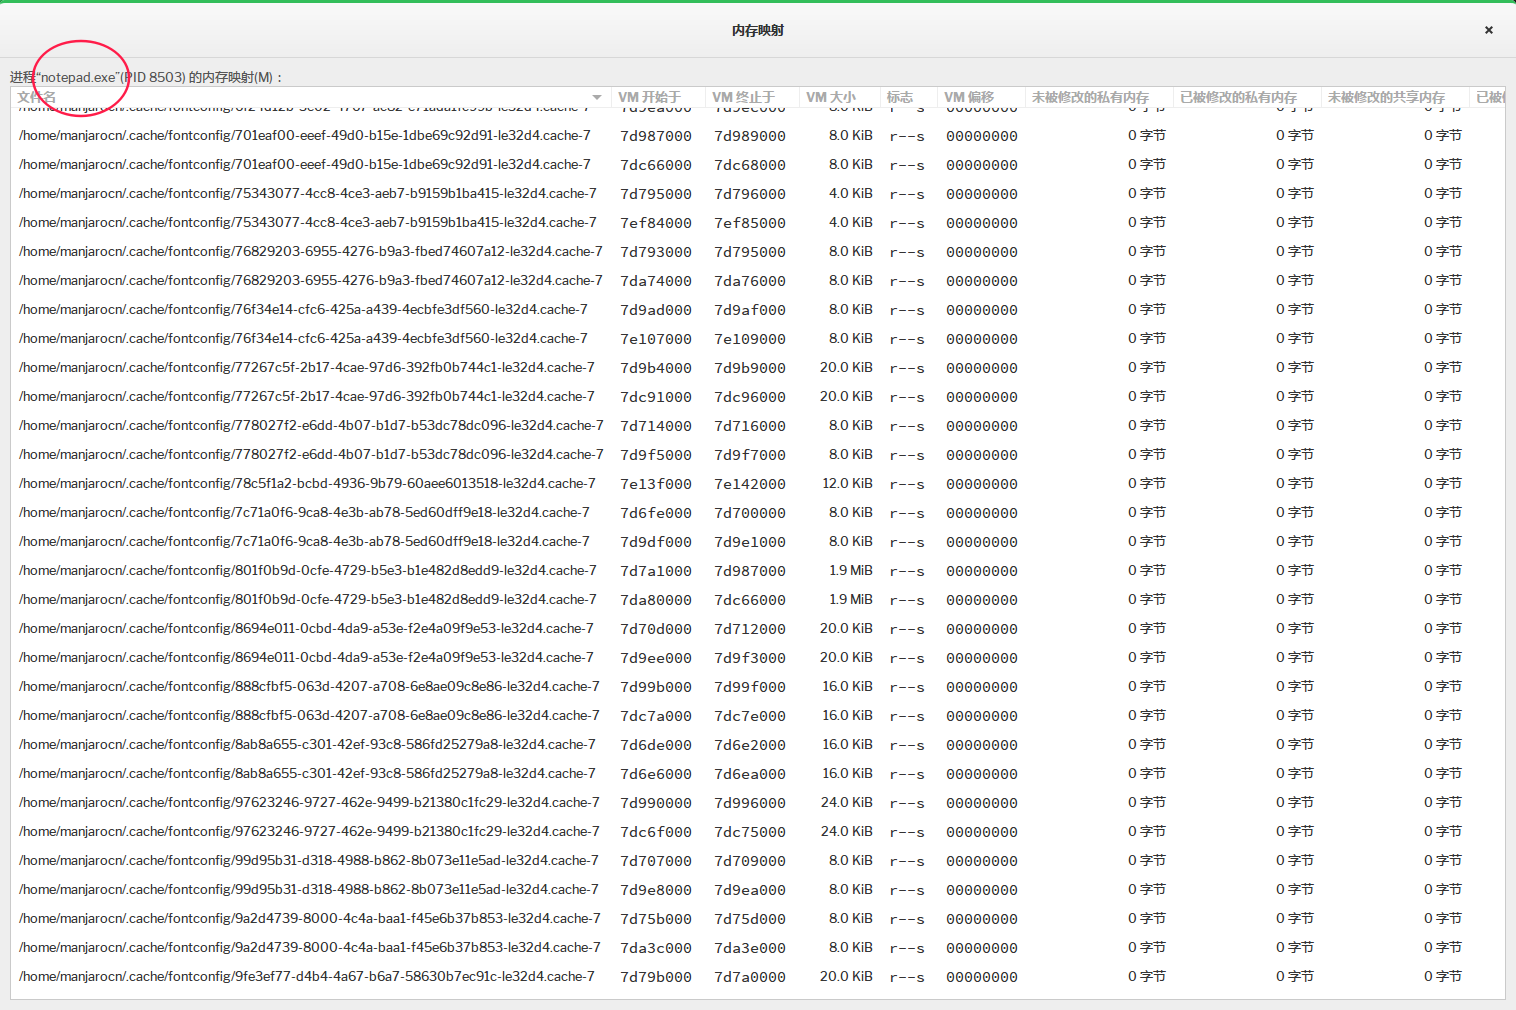Select the VM start address 7d9df000
This screenshot has width=1516, height=1010.
point(656,542)
